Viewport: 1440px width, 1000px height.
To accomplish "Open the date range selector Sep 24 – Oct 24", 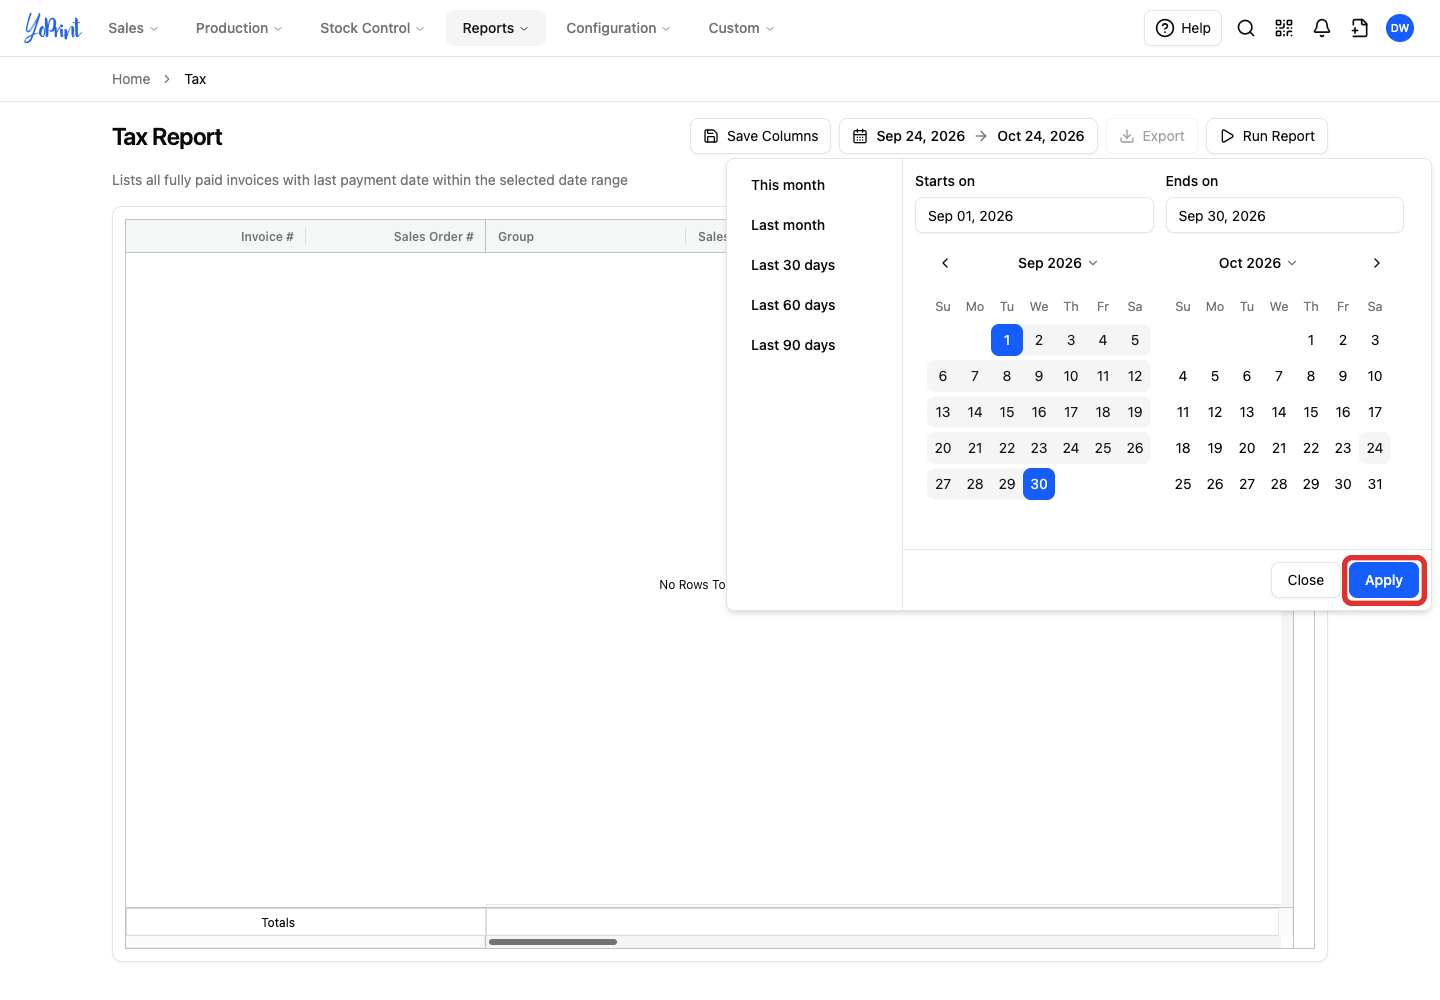I will pos(968,136).
